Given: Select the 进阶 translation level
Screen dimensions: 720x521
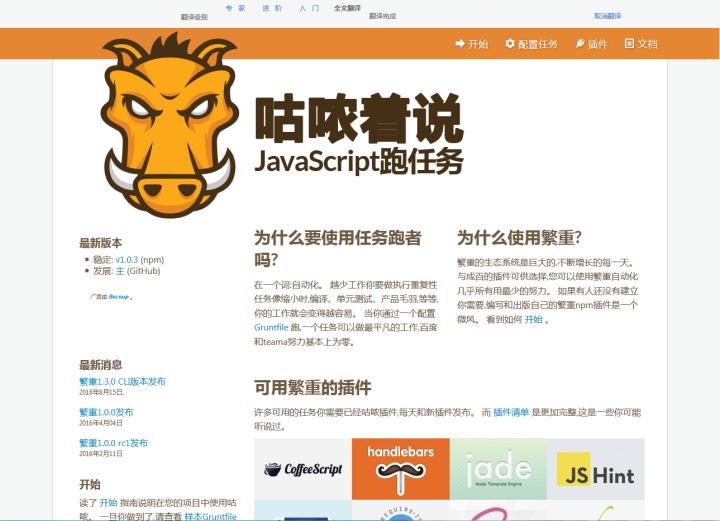Looking at the screenshot, I should (272, 8).
